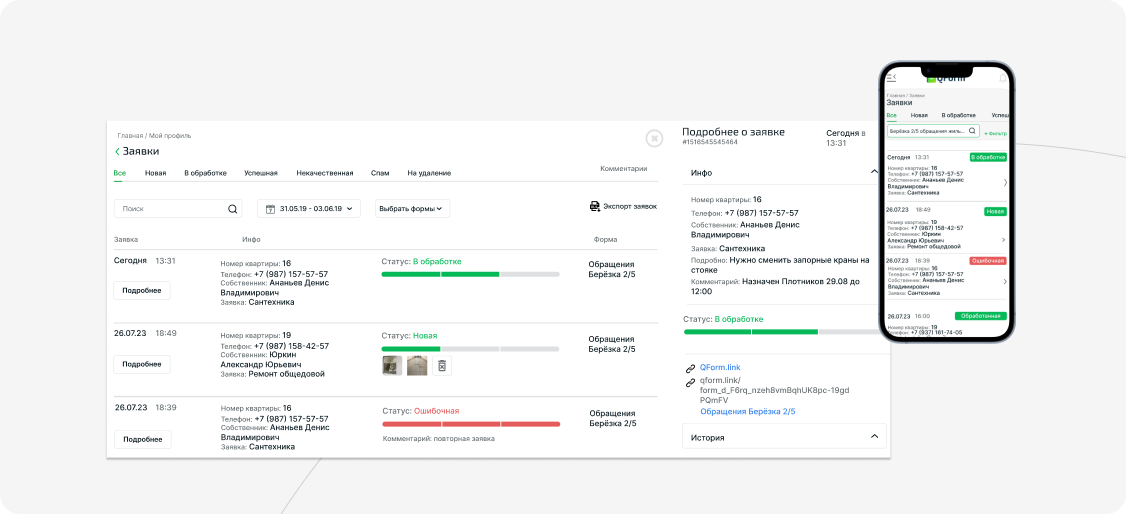Click request number #1516545545464 in details

(709, 142)
